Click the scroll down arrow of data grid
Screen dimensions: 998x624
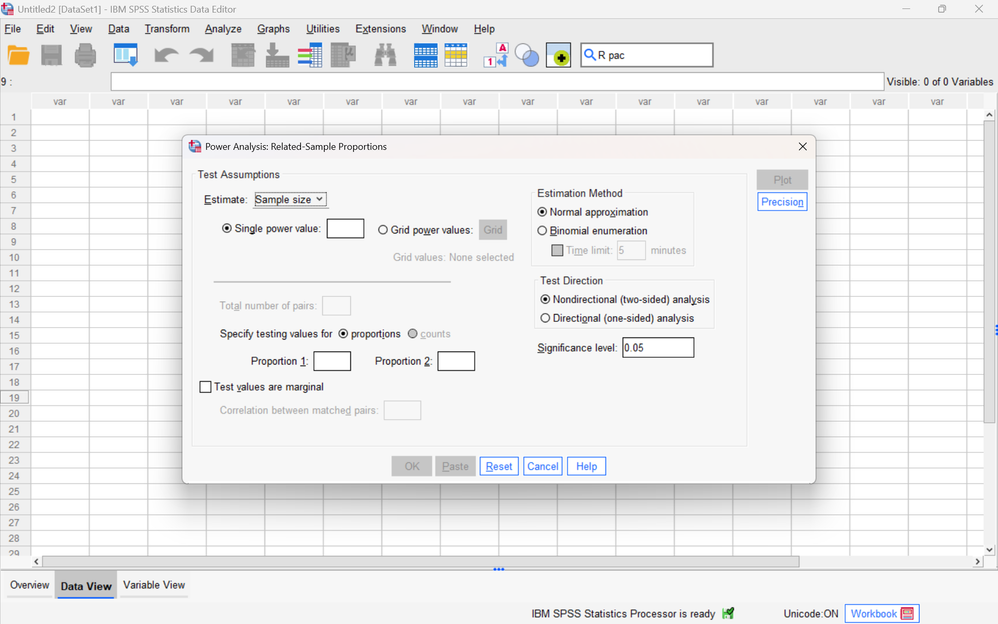pyautogui.click(x=989, y=550)
